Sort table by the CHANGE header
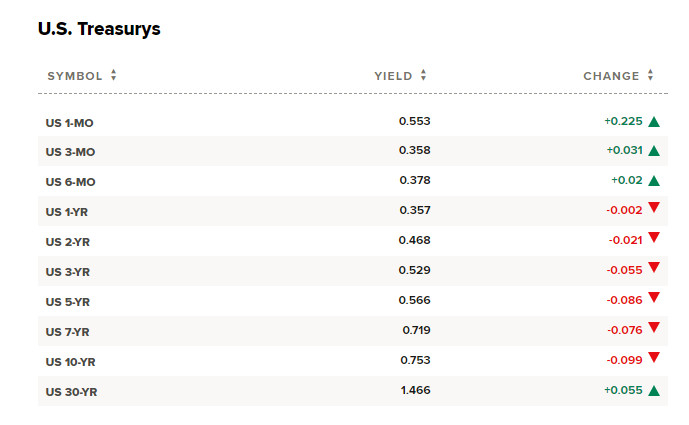This screenshot has width=689, height=425. (x=611, y=76)
